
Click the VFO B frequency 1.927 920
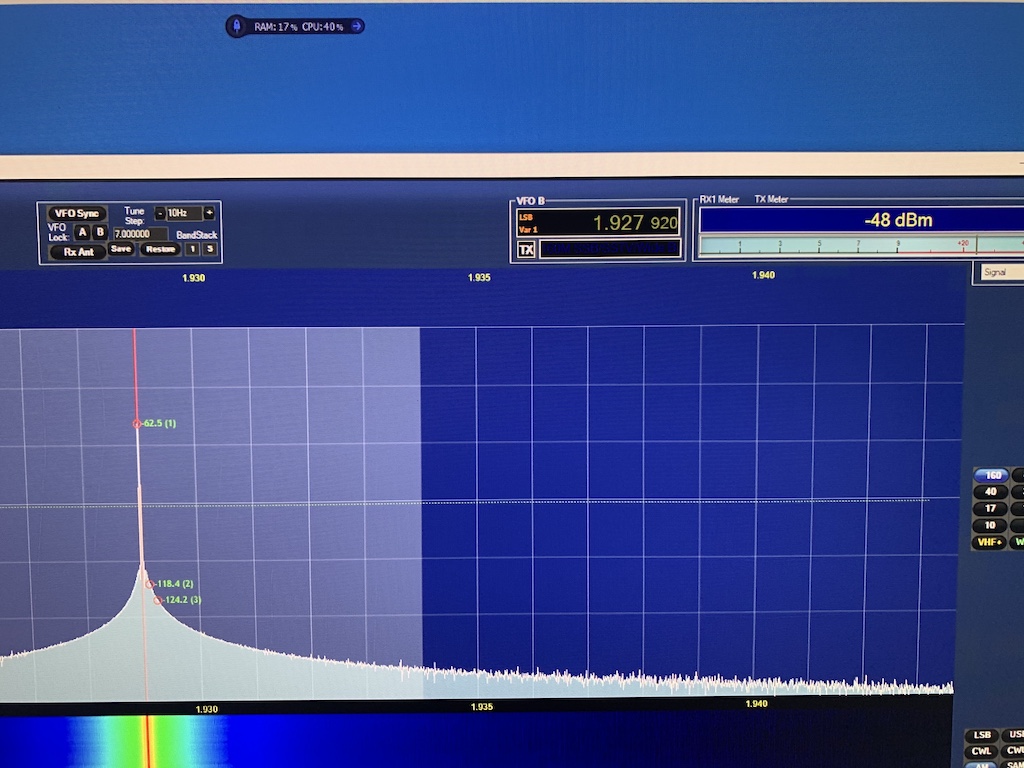[x=635, y=223]
